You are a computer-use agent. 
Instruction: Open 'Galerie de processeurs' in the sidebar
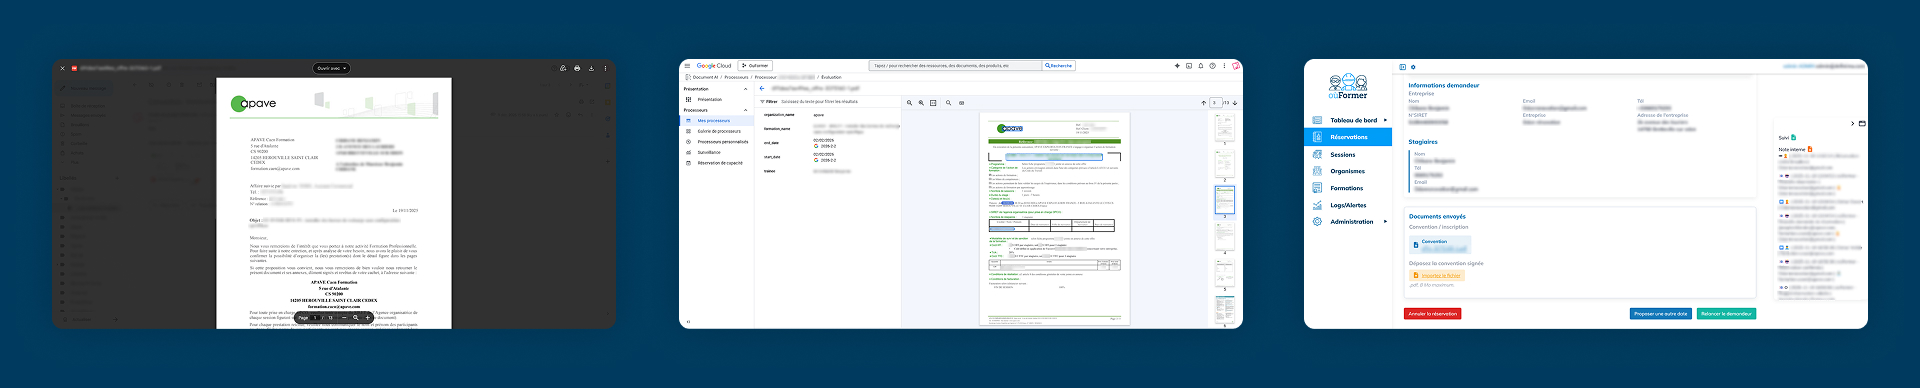coord(719,131)
